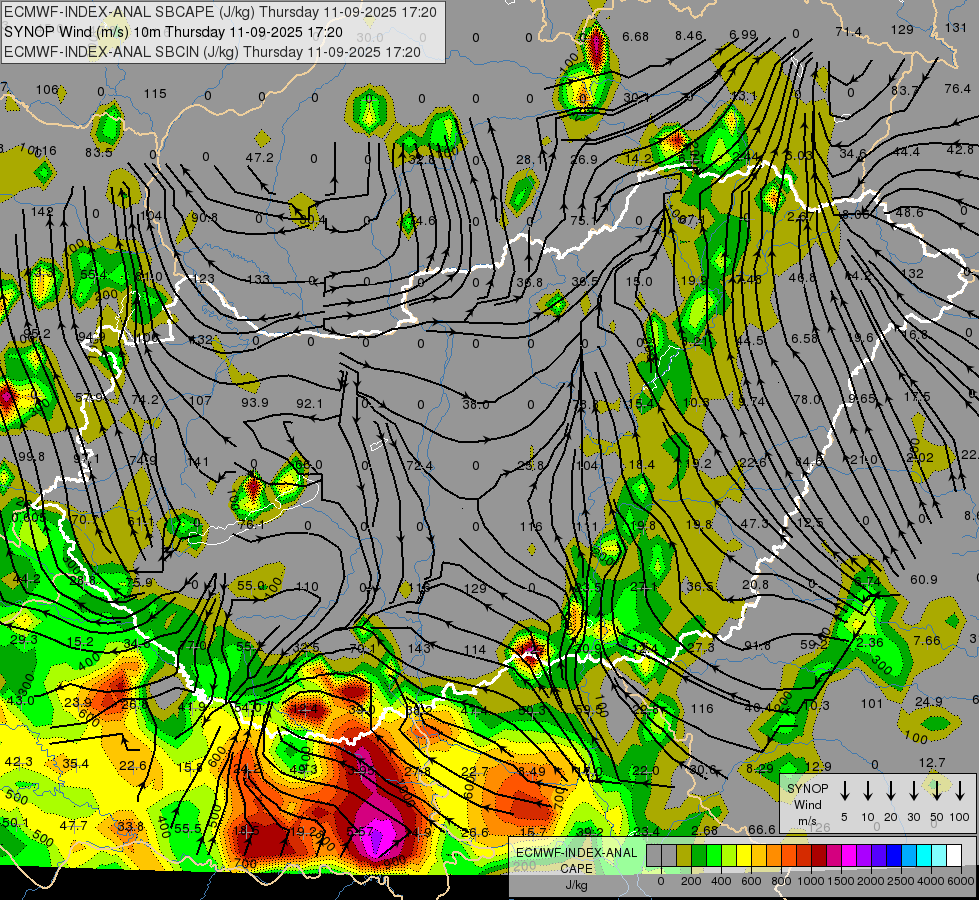Click the 42.3 value at bottom left
Viewport: 979px width, 900px height.
19,762
